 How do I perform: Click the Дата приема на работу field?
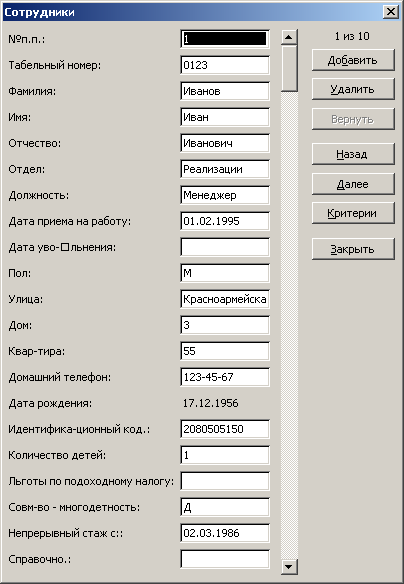click(x=225, y=221)
